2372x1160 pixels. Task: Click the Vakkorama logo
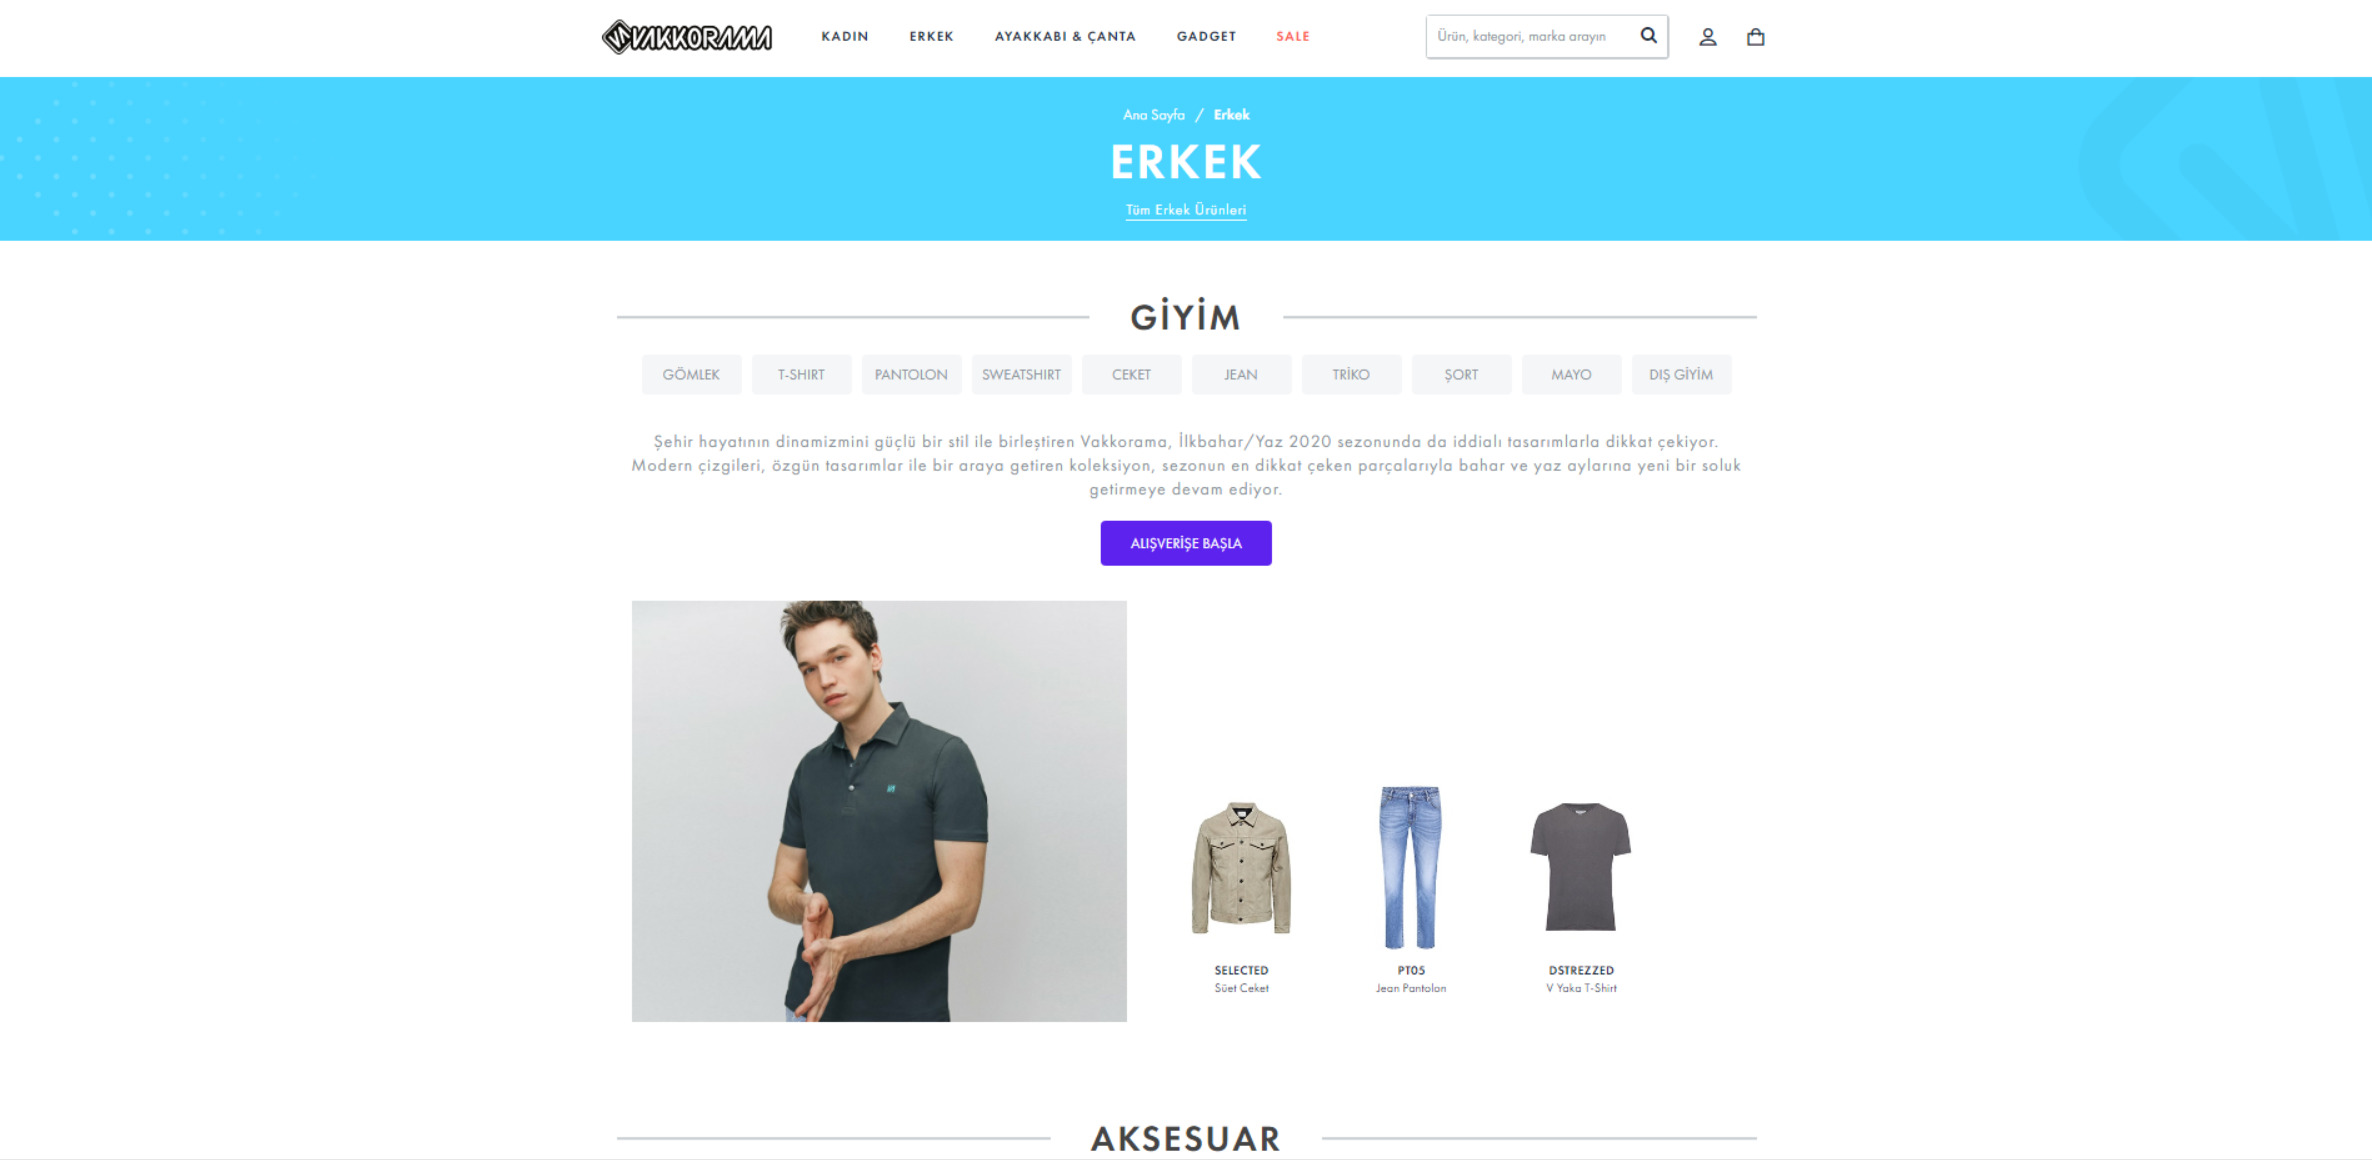pos(687,37)
